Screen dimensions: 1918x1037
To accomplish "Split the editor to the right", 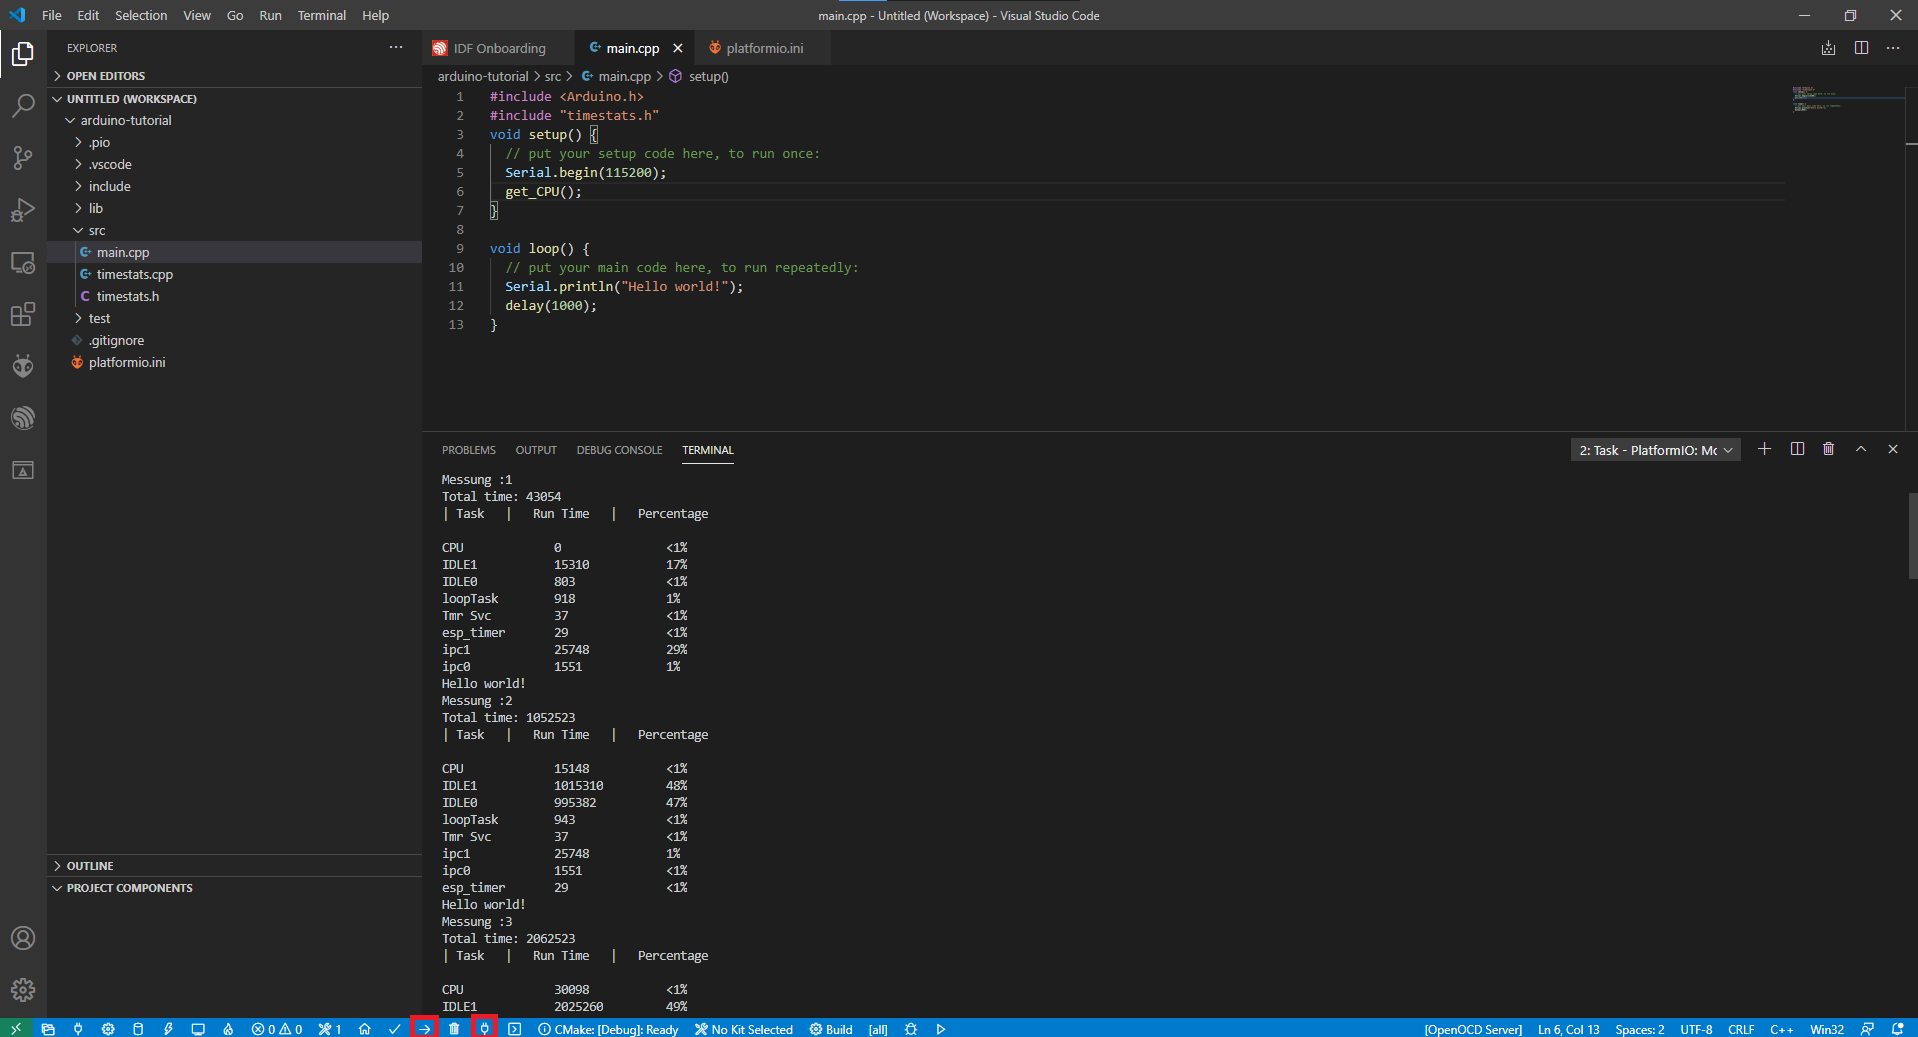I will pos(1861,48).
